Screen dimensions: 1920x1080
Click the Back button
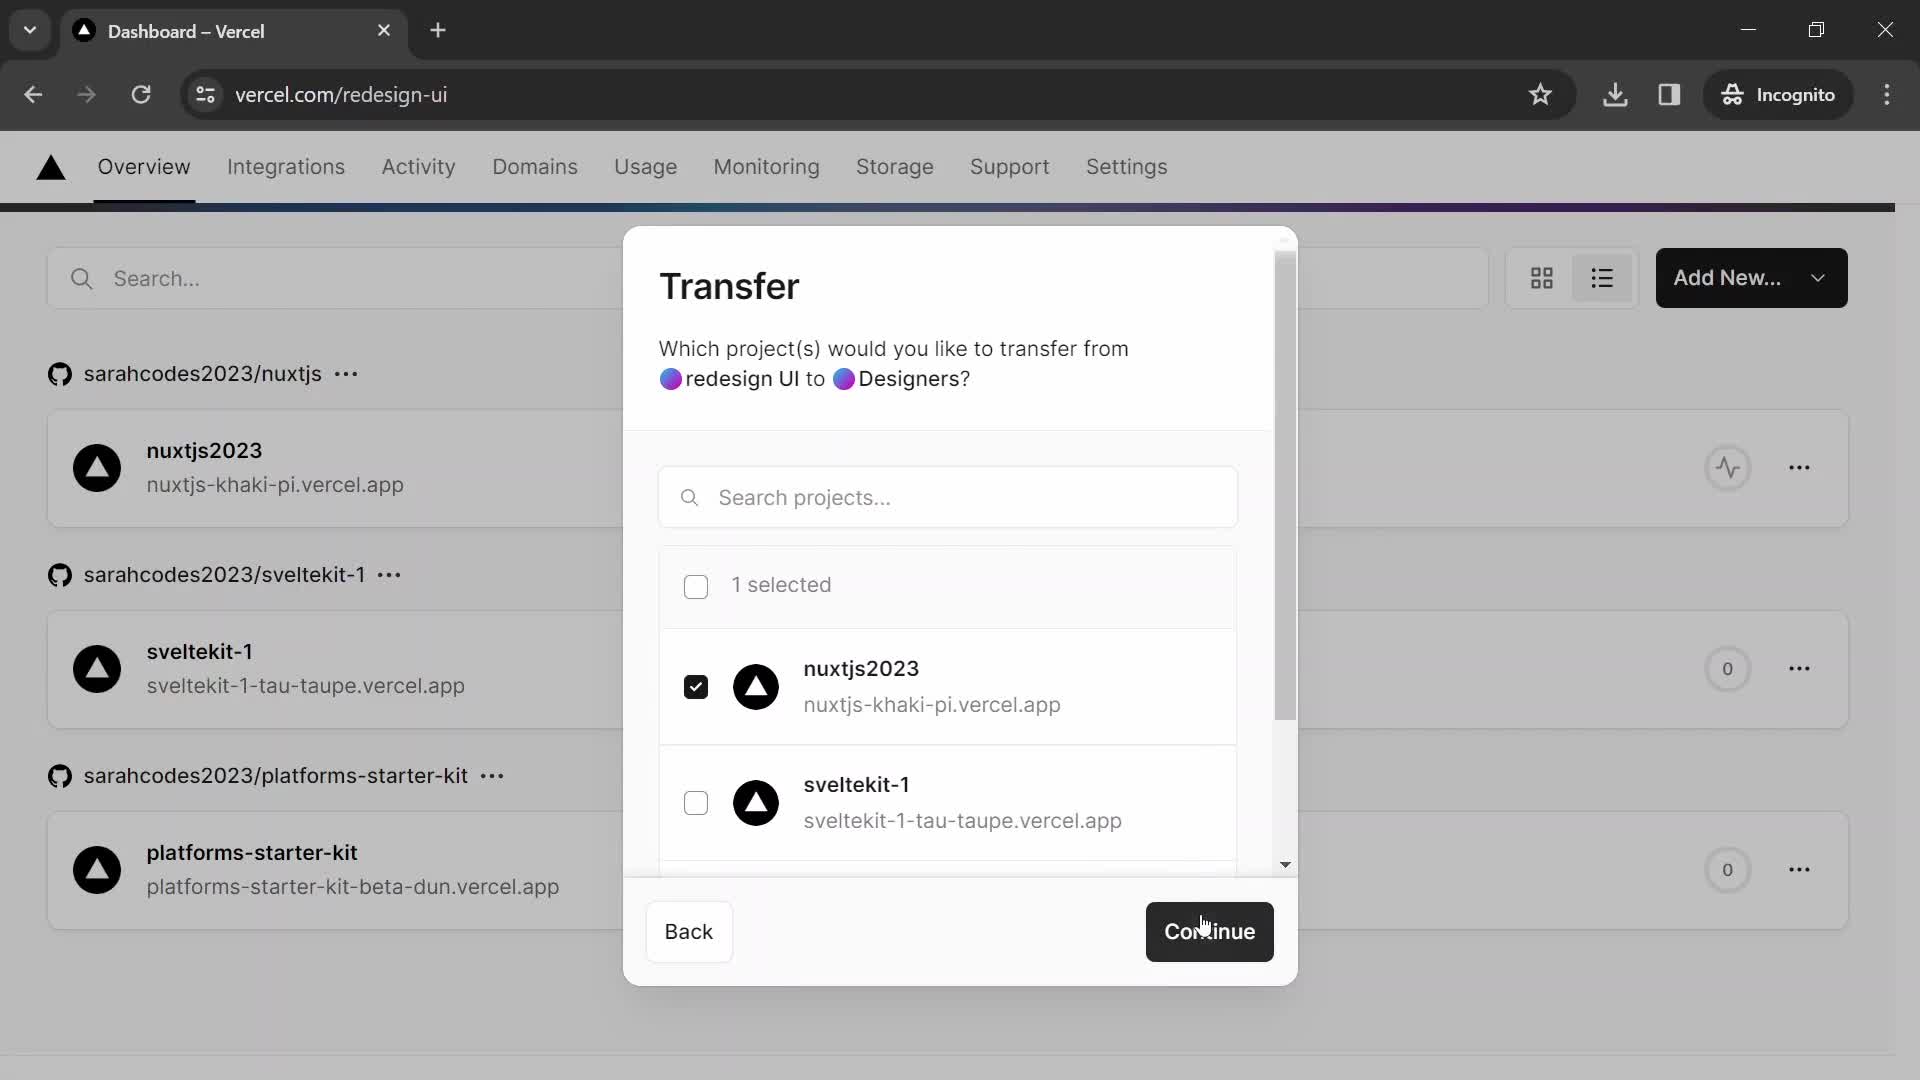coord(690,931)
